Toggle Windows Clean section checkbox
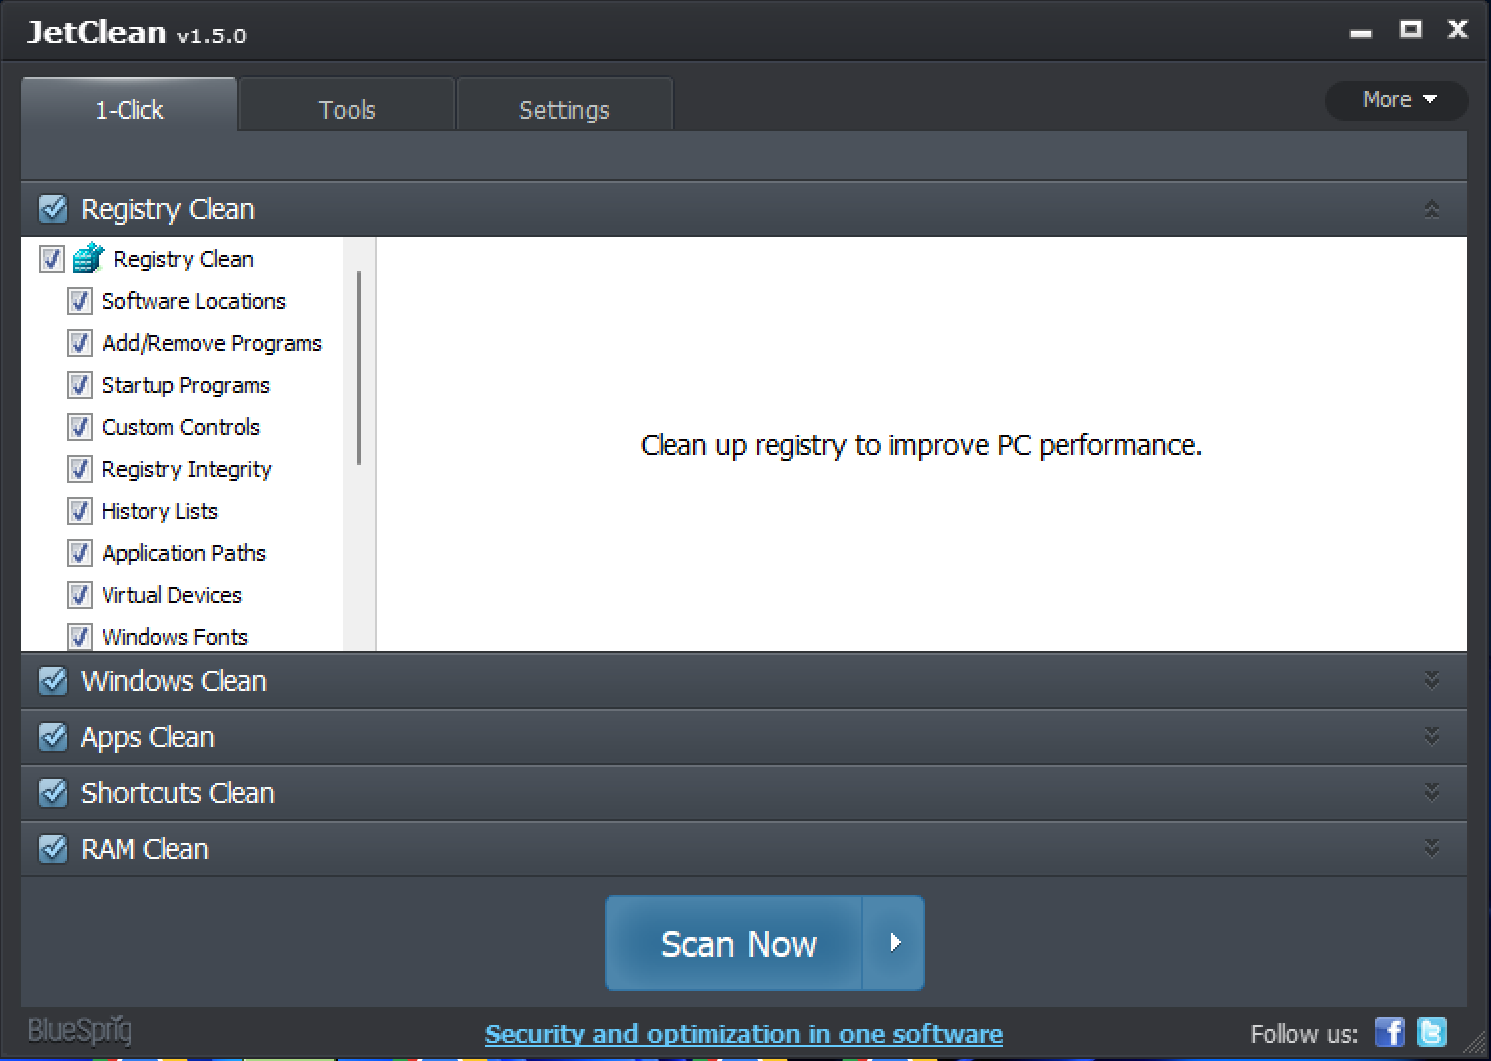The image size is (1491, 1061). [x=53, y=681]
